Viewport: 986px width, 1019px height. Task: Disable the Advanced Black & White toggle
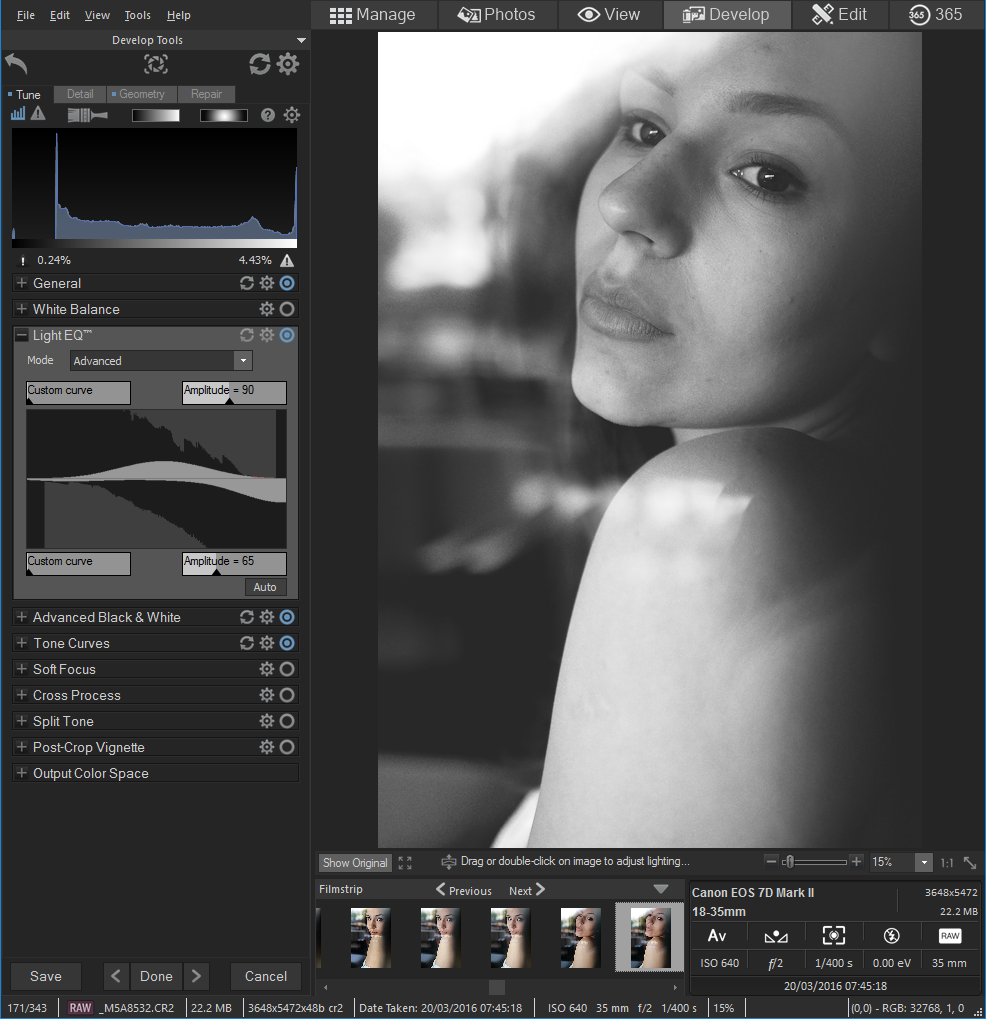[287, 617]
